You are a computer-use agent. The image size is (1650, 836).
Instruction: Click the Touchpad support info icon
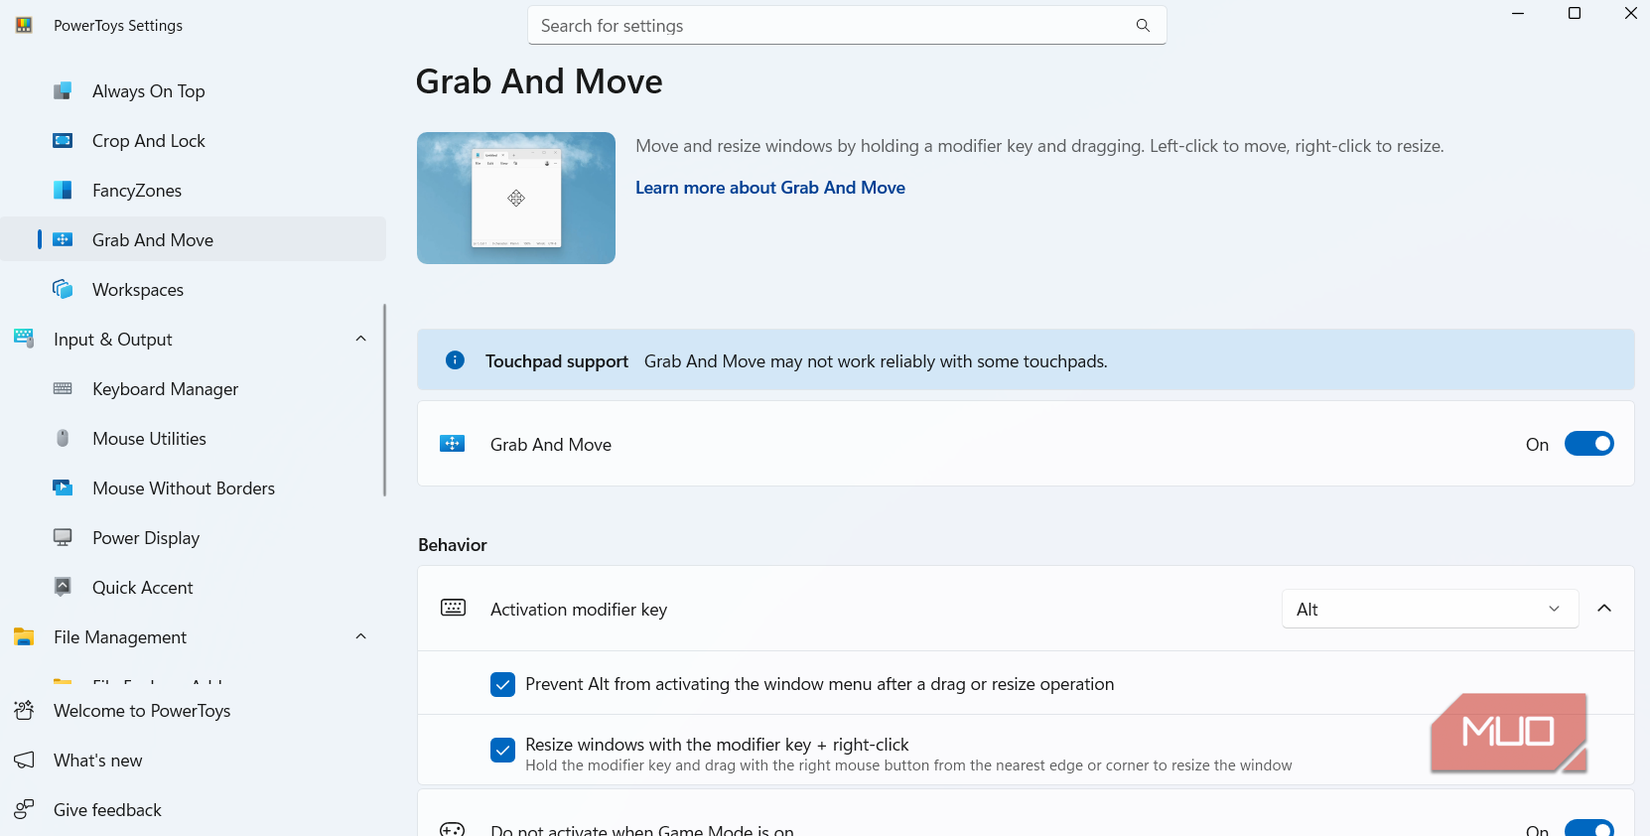coord(455,360)
